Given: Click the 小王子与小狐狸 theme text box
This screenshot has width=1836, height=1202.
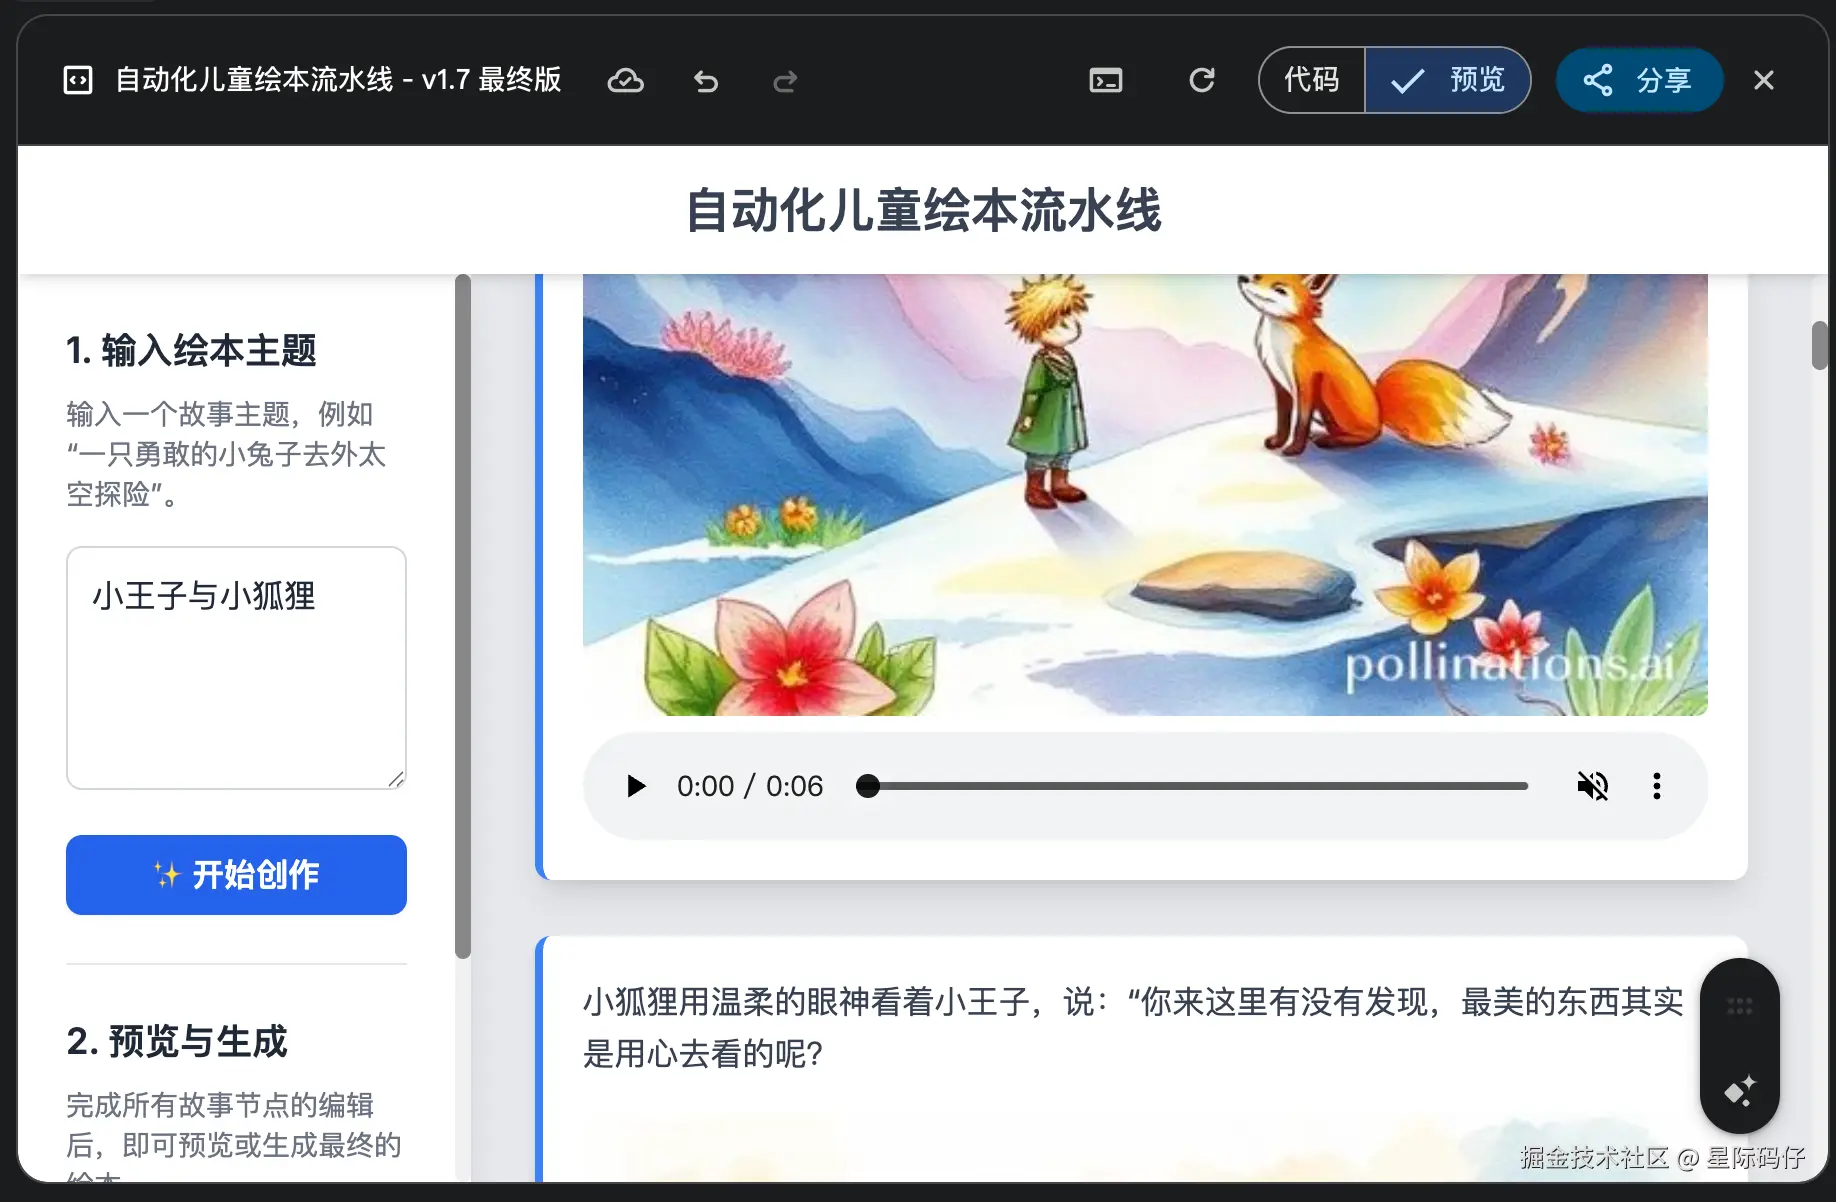Looking at the screenshot, I should [236, 668].
